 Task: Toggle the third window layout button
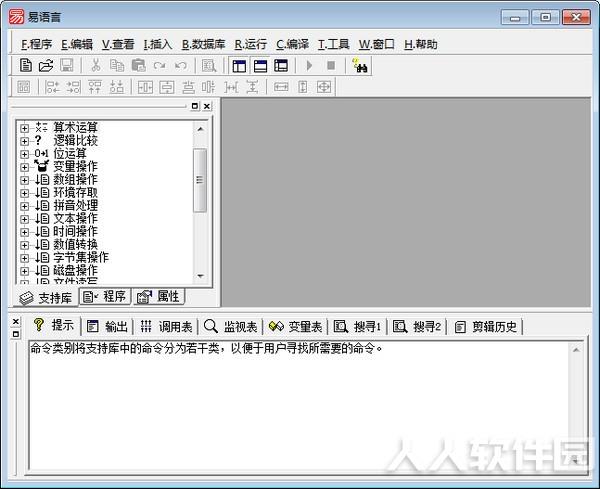pyautogui.click(x=281, y=66)
